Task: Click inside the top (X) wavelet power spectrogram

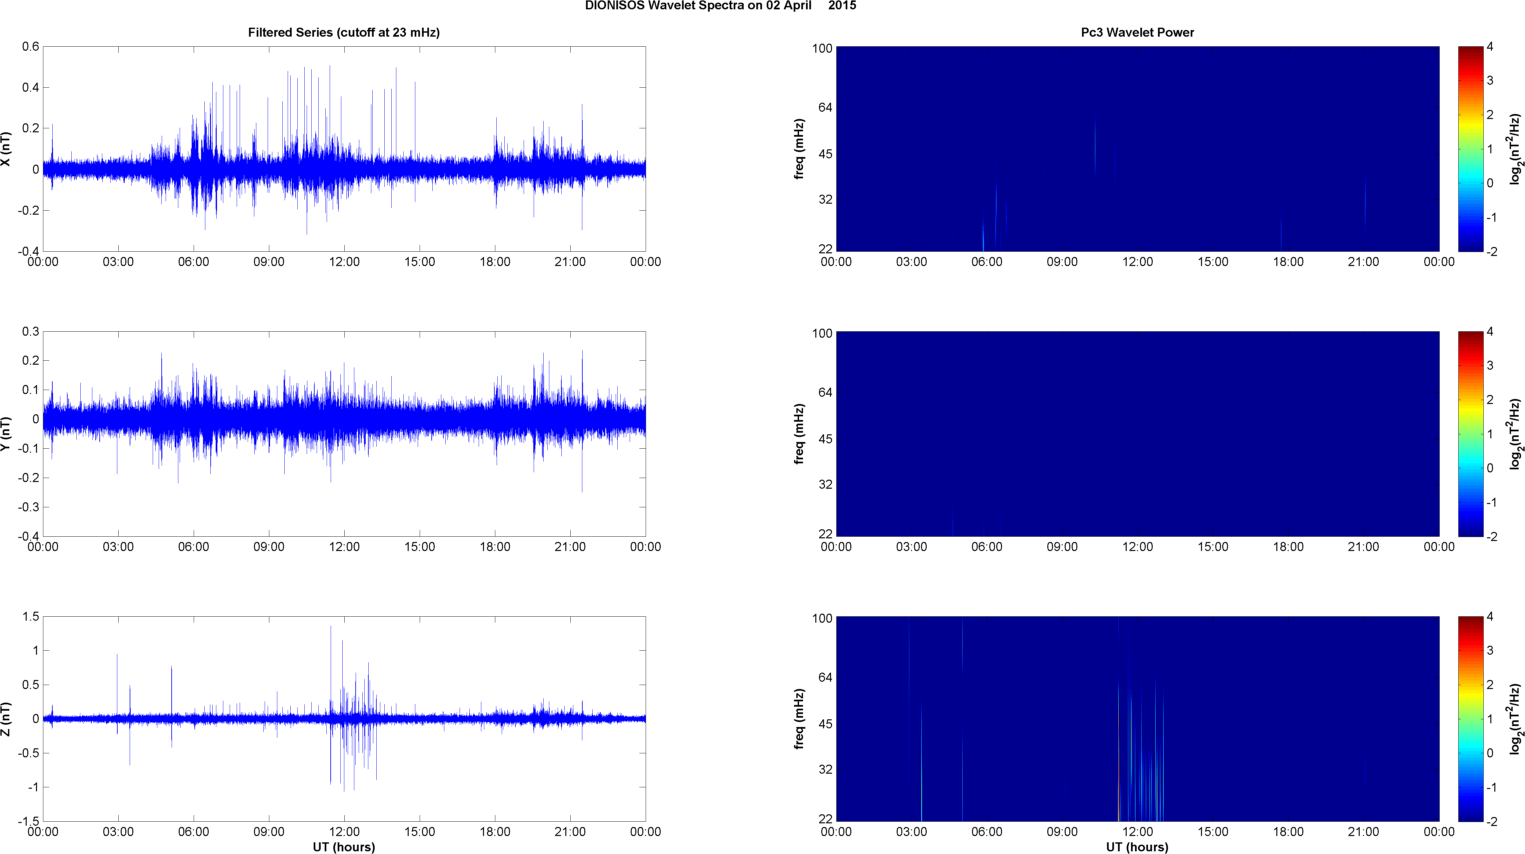Action: (1137, 149)
